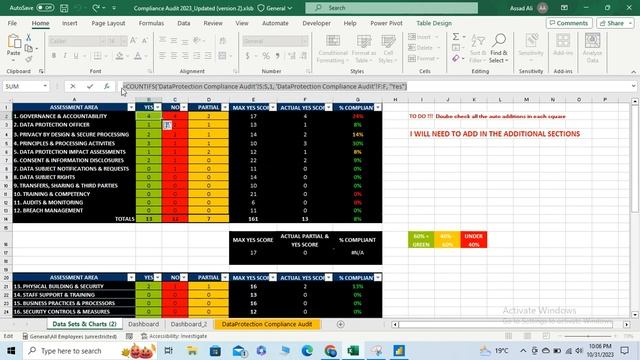Click the Add-ins icon
Screen dimensions: 640x360
point(563,45)
